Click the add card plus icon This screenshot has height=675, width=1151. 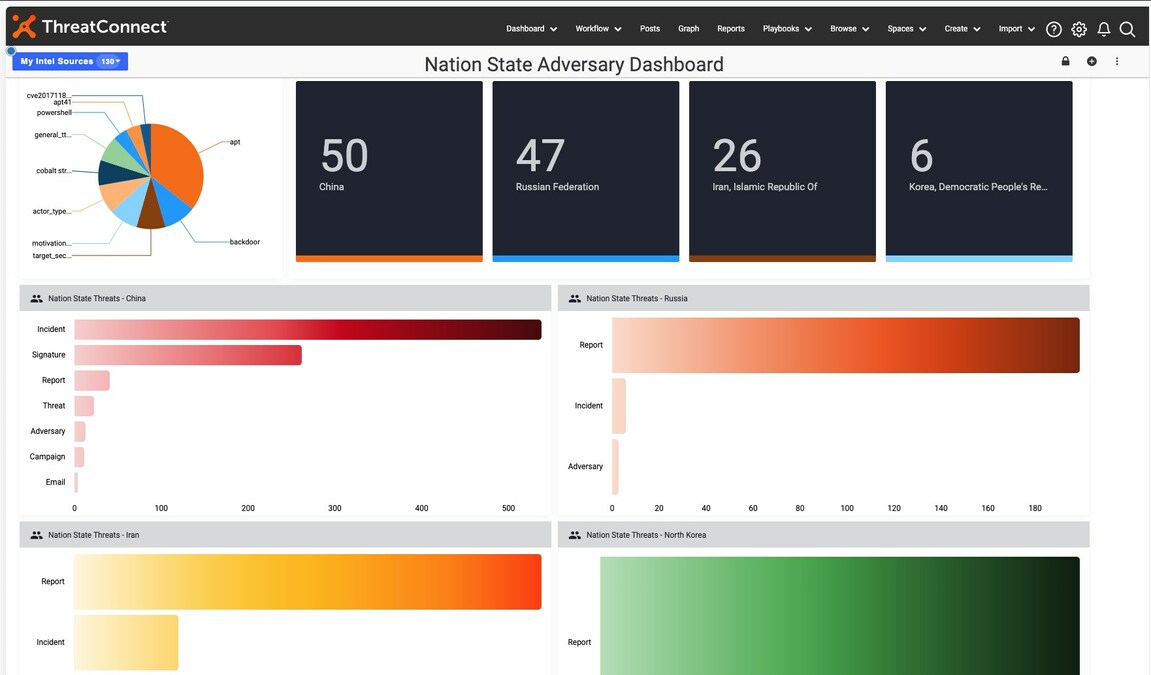(x=1092, y=61)
